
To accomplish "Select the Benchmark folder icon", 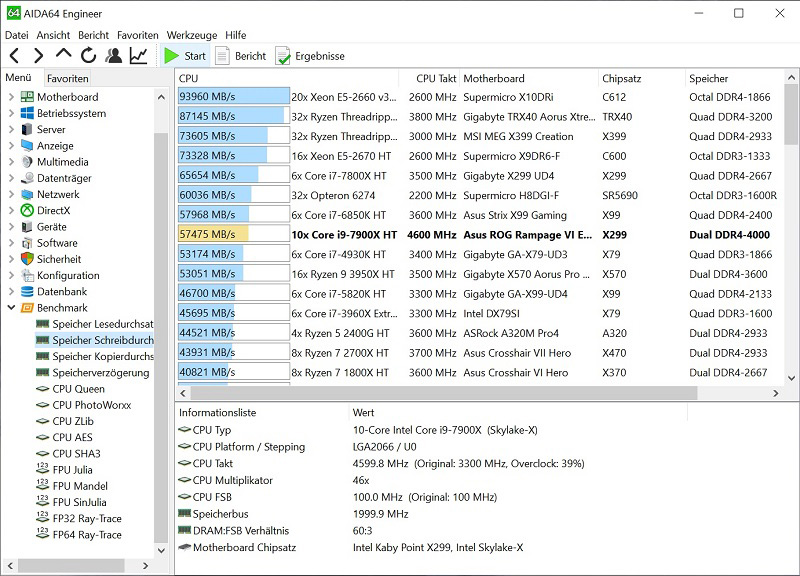I will tap(27, 308).
